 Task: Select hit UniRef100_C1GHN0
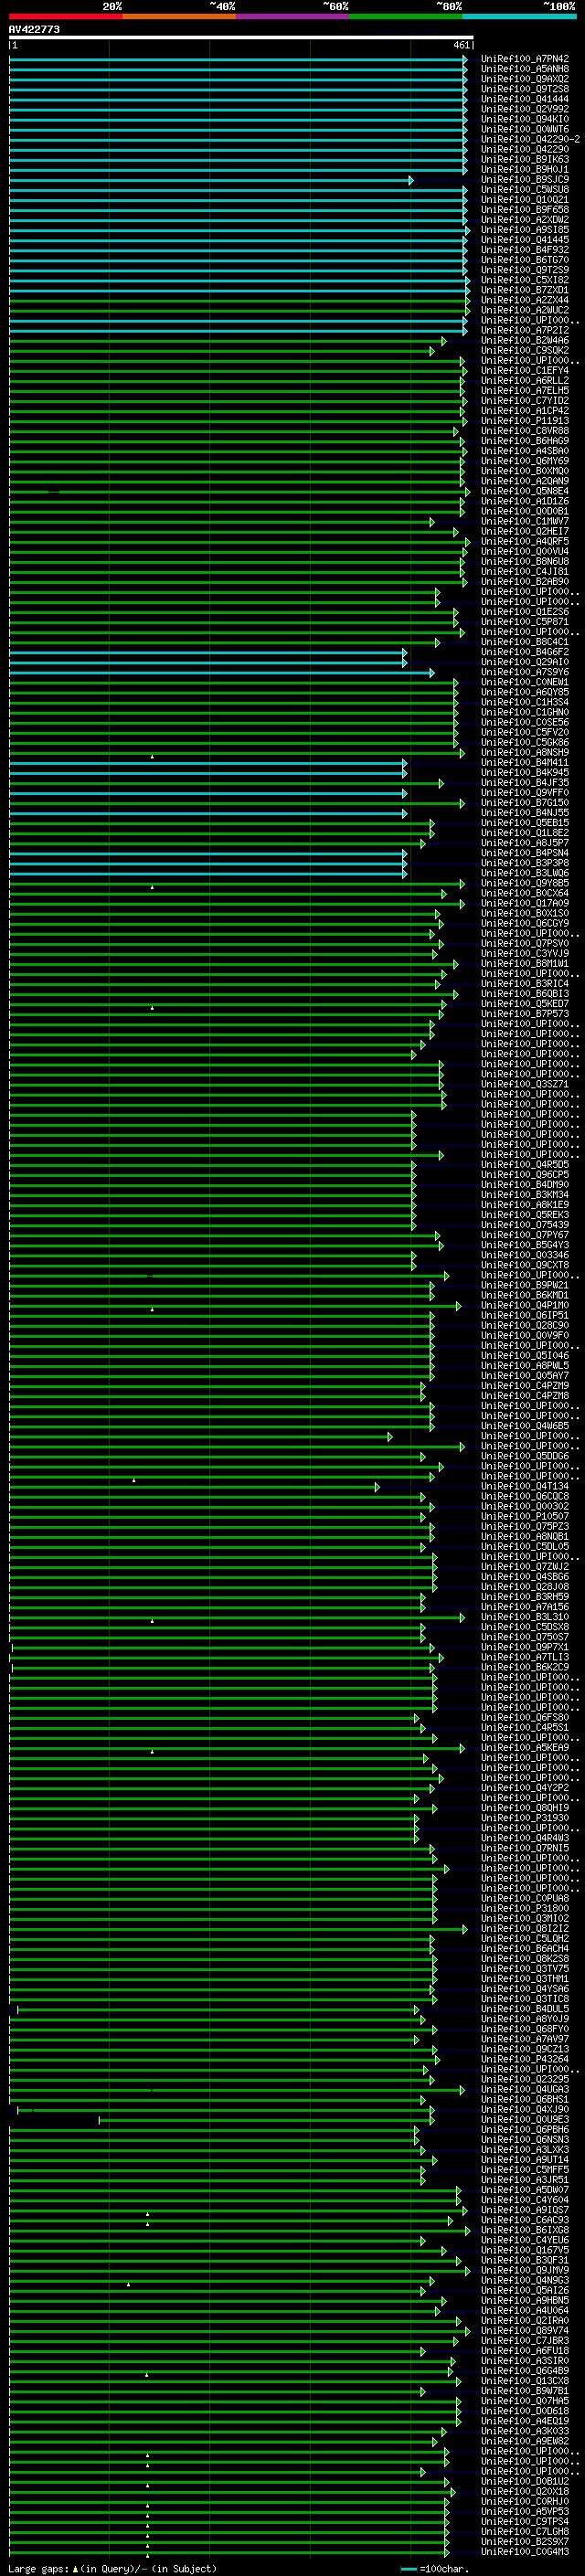point(524,712)
